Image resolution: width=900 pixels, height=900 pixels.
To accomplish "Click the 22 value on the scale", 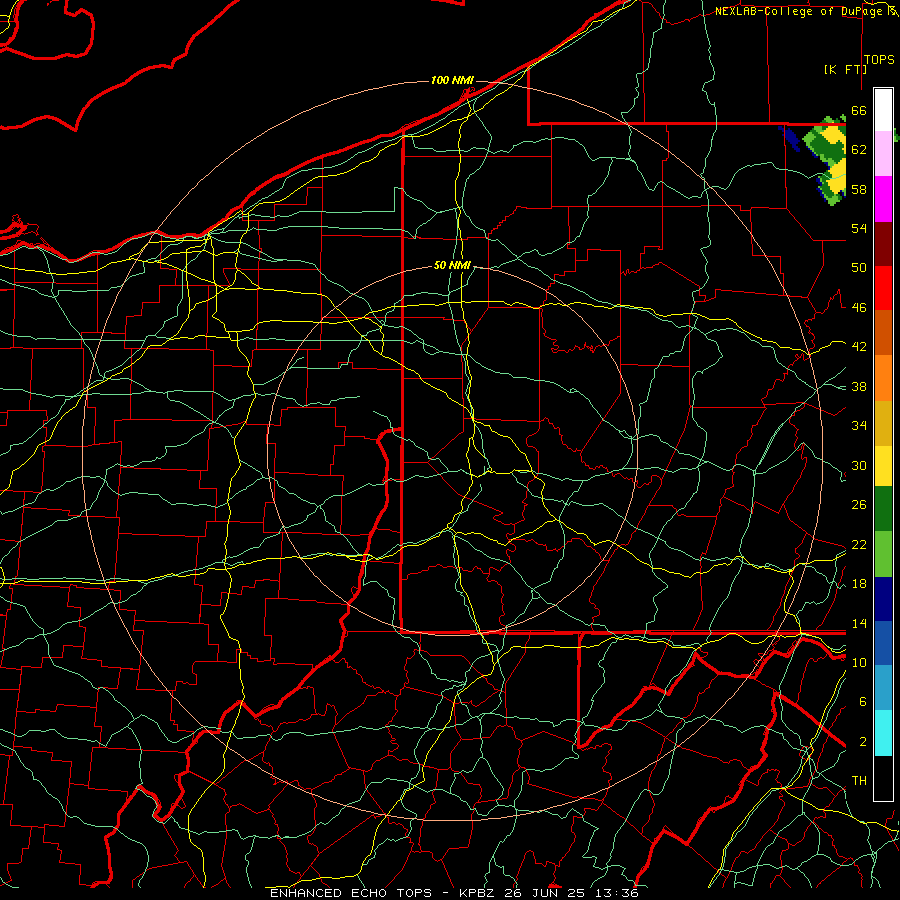I will (859, 544).
